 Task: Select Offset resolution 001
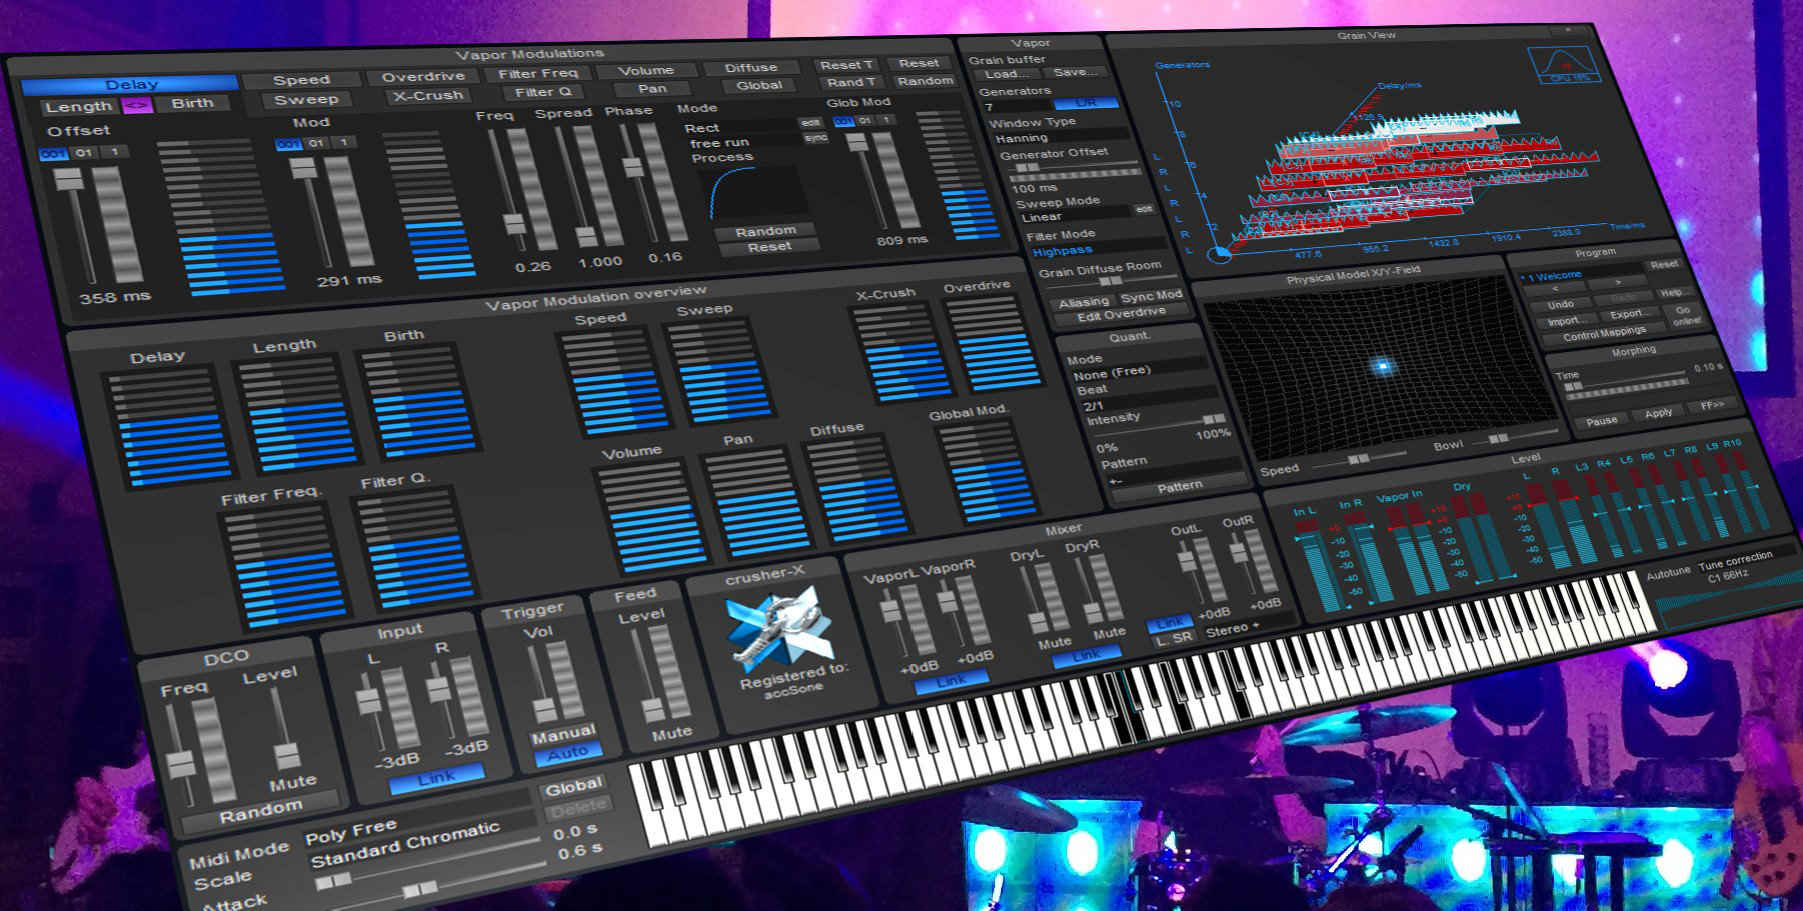point(53,154)
